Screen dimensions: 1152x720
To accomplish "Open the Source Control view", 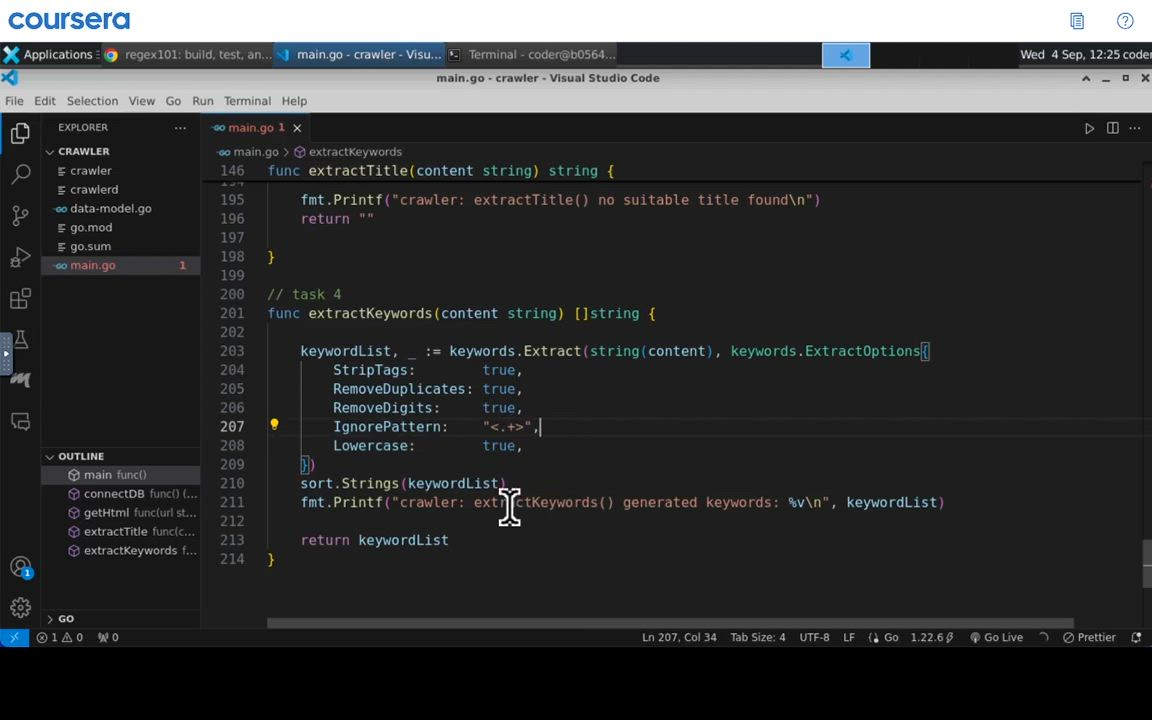I will pyautogui.click(x=21, y=216).
